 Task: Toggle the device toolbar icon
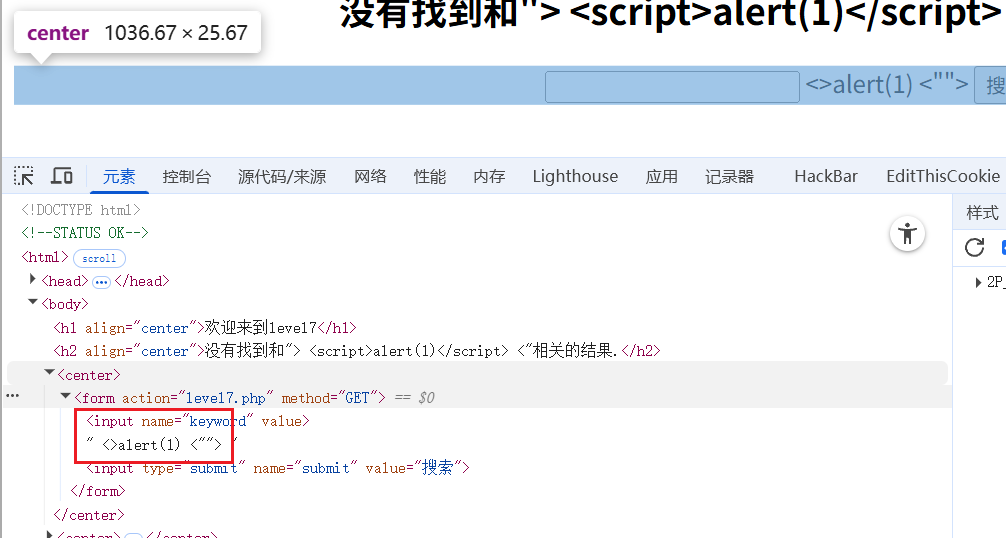pyautogui.click(x=62, y=176)
